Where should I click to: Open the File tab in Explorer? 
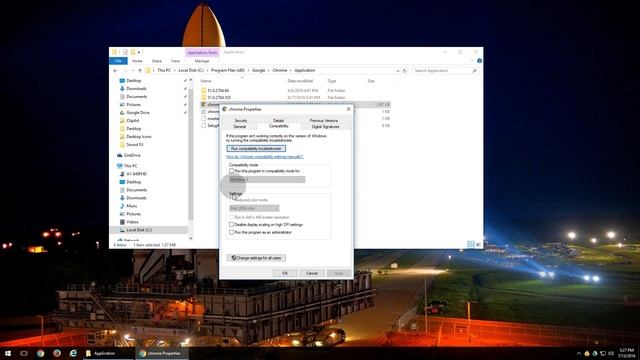click(x=118, y=61)
